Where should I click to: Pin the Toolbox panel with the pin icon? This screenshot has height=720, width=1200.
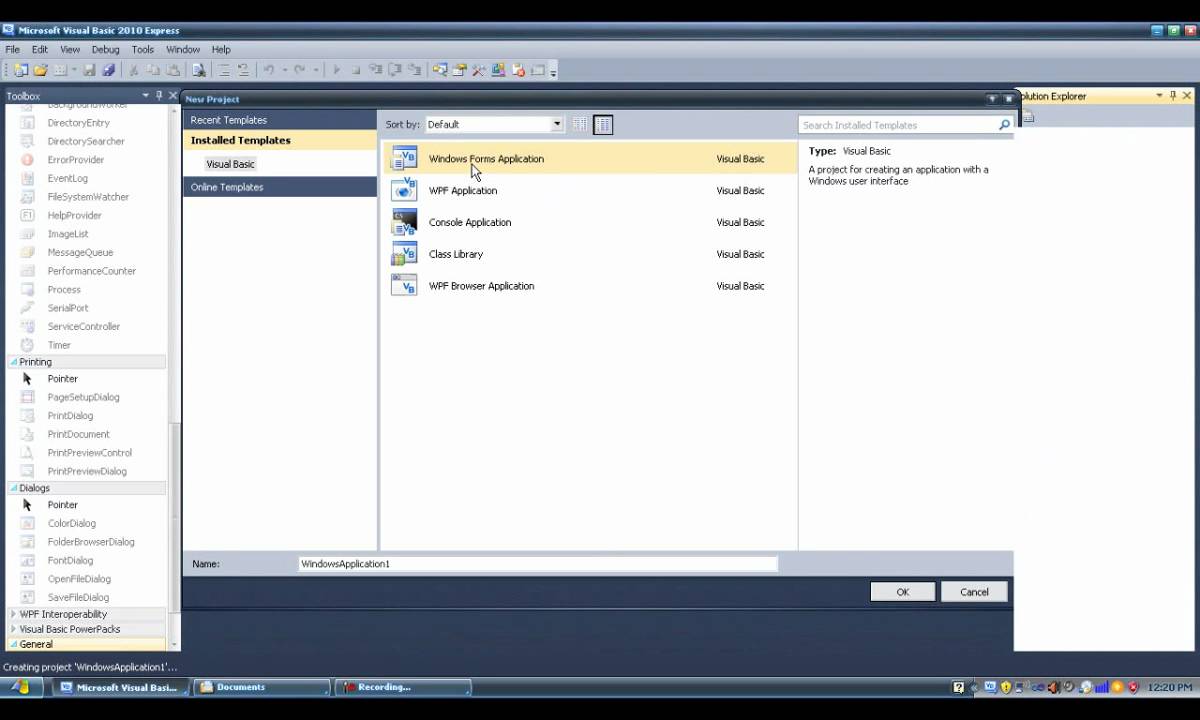pos(158,95)
